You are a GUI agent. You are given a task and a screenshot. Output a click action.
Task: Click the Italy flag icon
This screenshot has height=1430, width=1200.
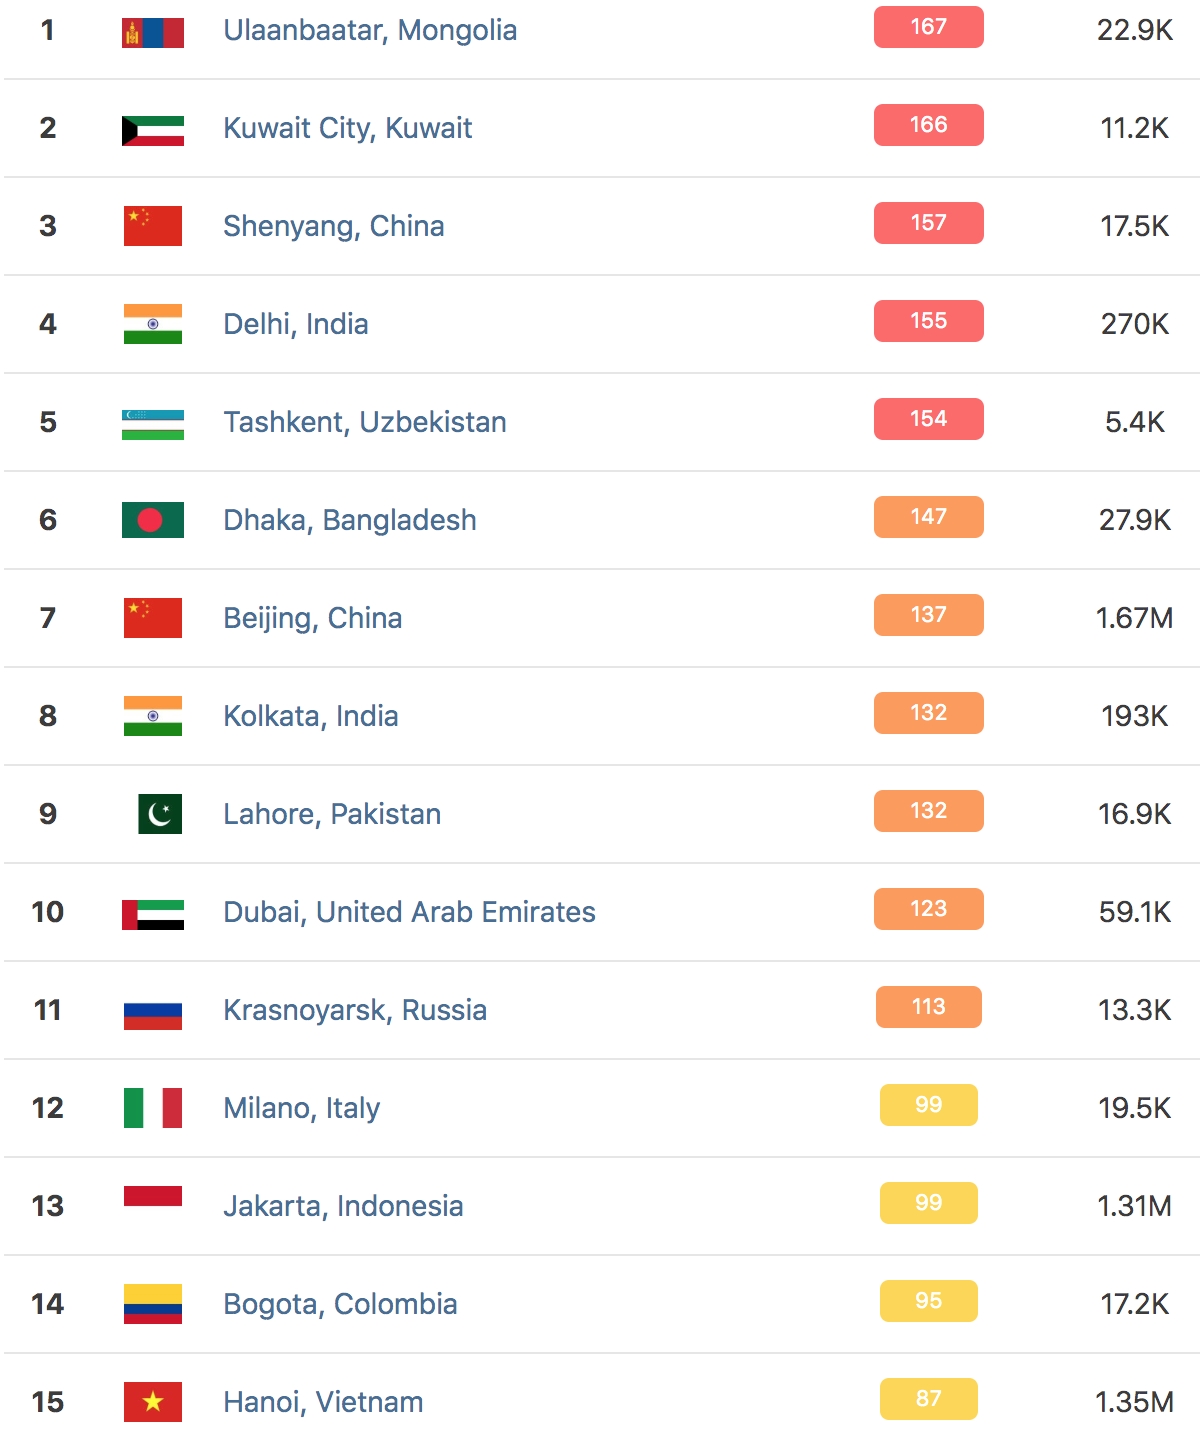tap(153, 1108)
